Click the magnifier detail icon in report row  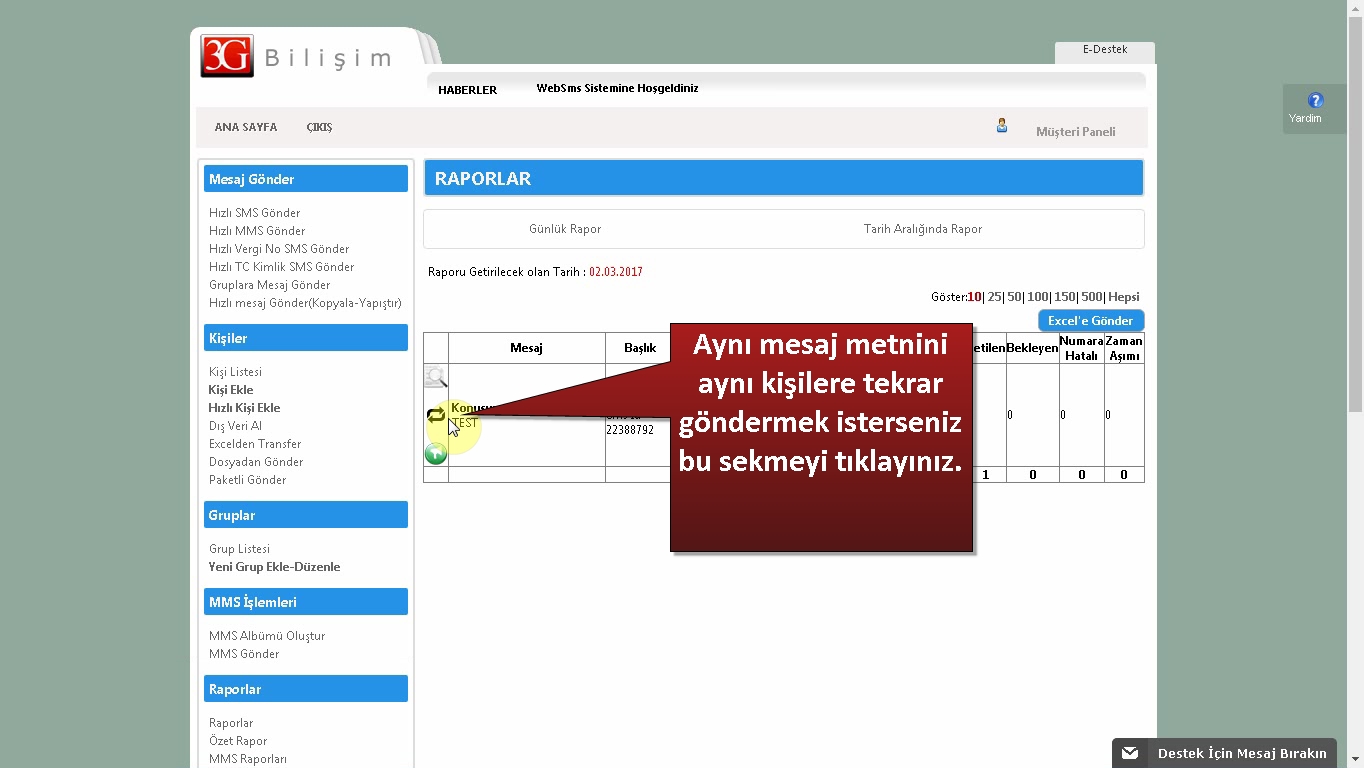(x=435, y=377)
